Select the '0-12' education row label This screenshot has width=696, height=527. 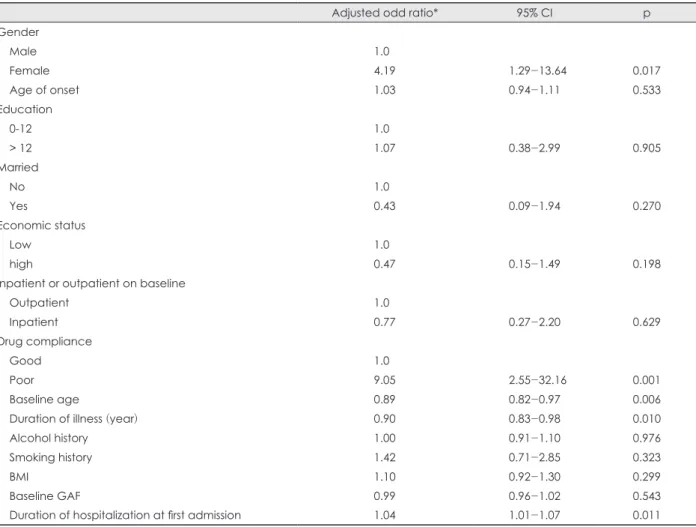pyautogui.click(x=20, y=129)
